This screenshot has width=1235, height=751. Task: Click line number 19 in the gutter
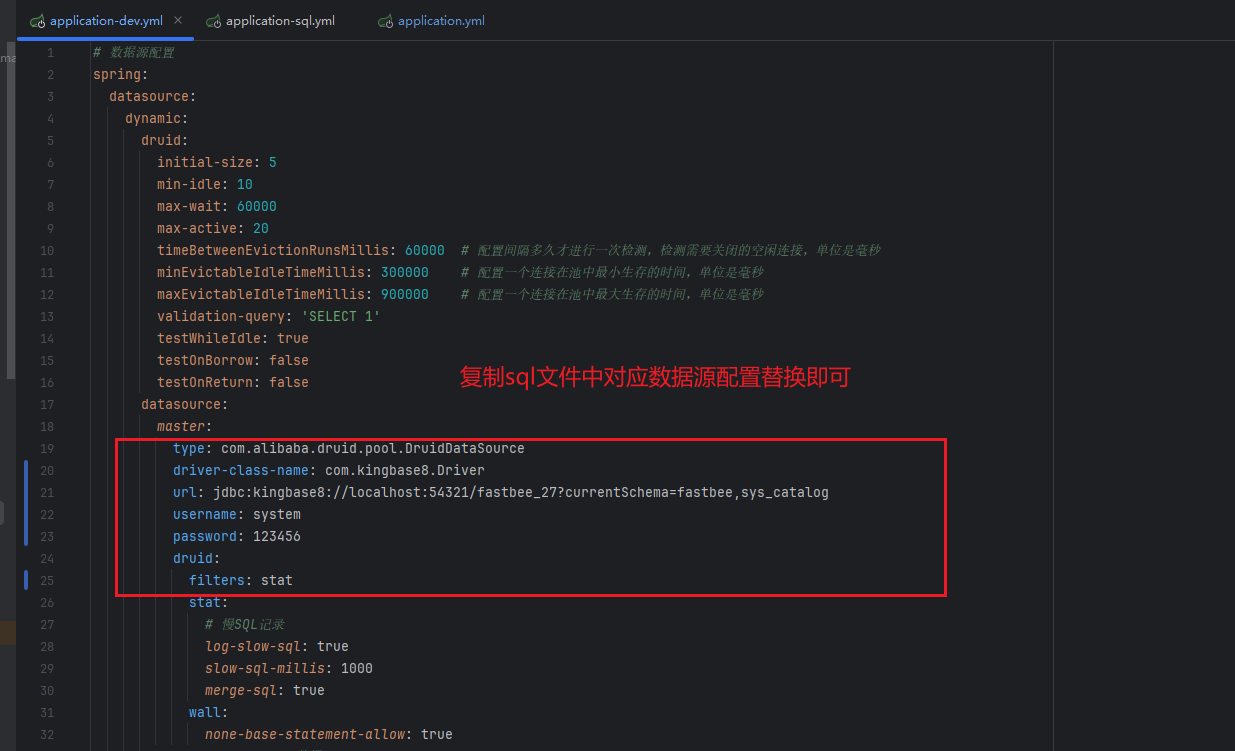[48, 448]
